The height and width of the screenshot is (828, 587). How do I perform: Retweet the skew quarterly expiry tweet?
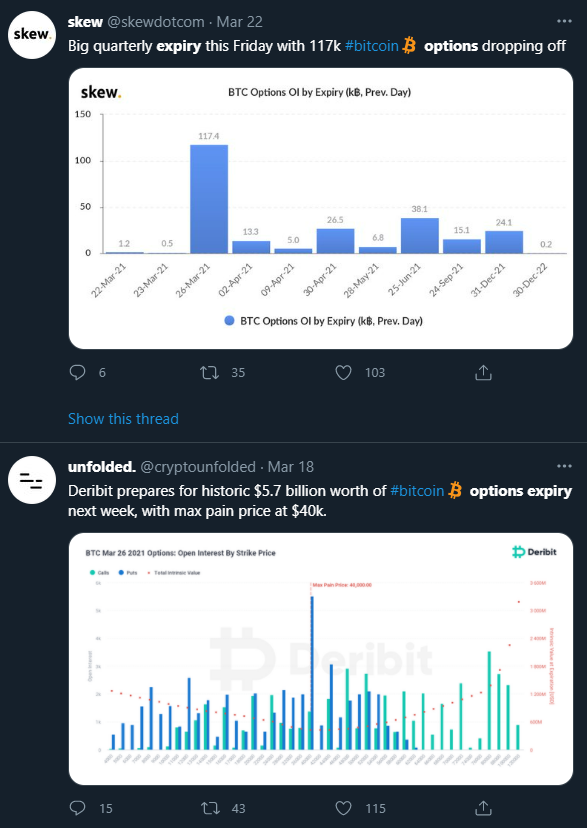[x=210, y=373]
